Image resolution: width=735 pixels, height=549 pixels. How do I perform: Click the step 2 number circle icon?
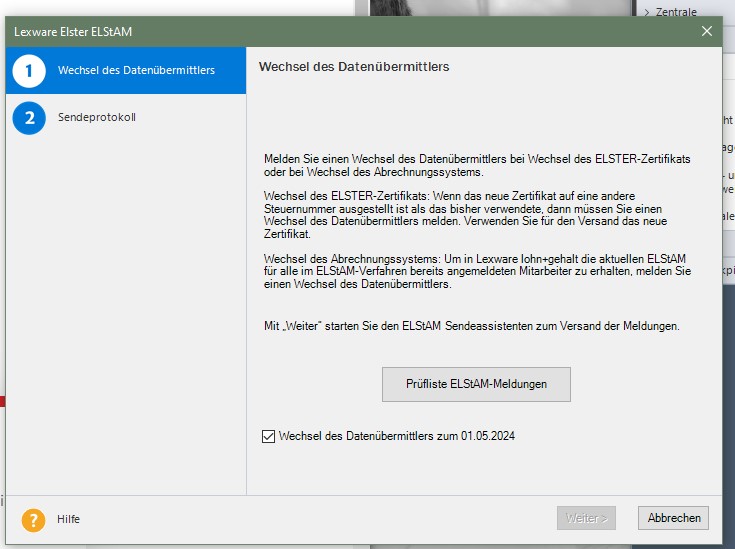[29, 118]
